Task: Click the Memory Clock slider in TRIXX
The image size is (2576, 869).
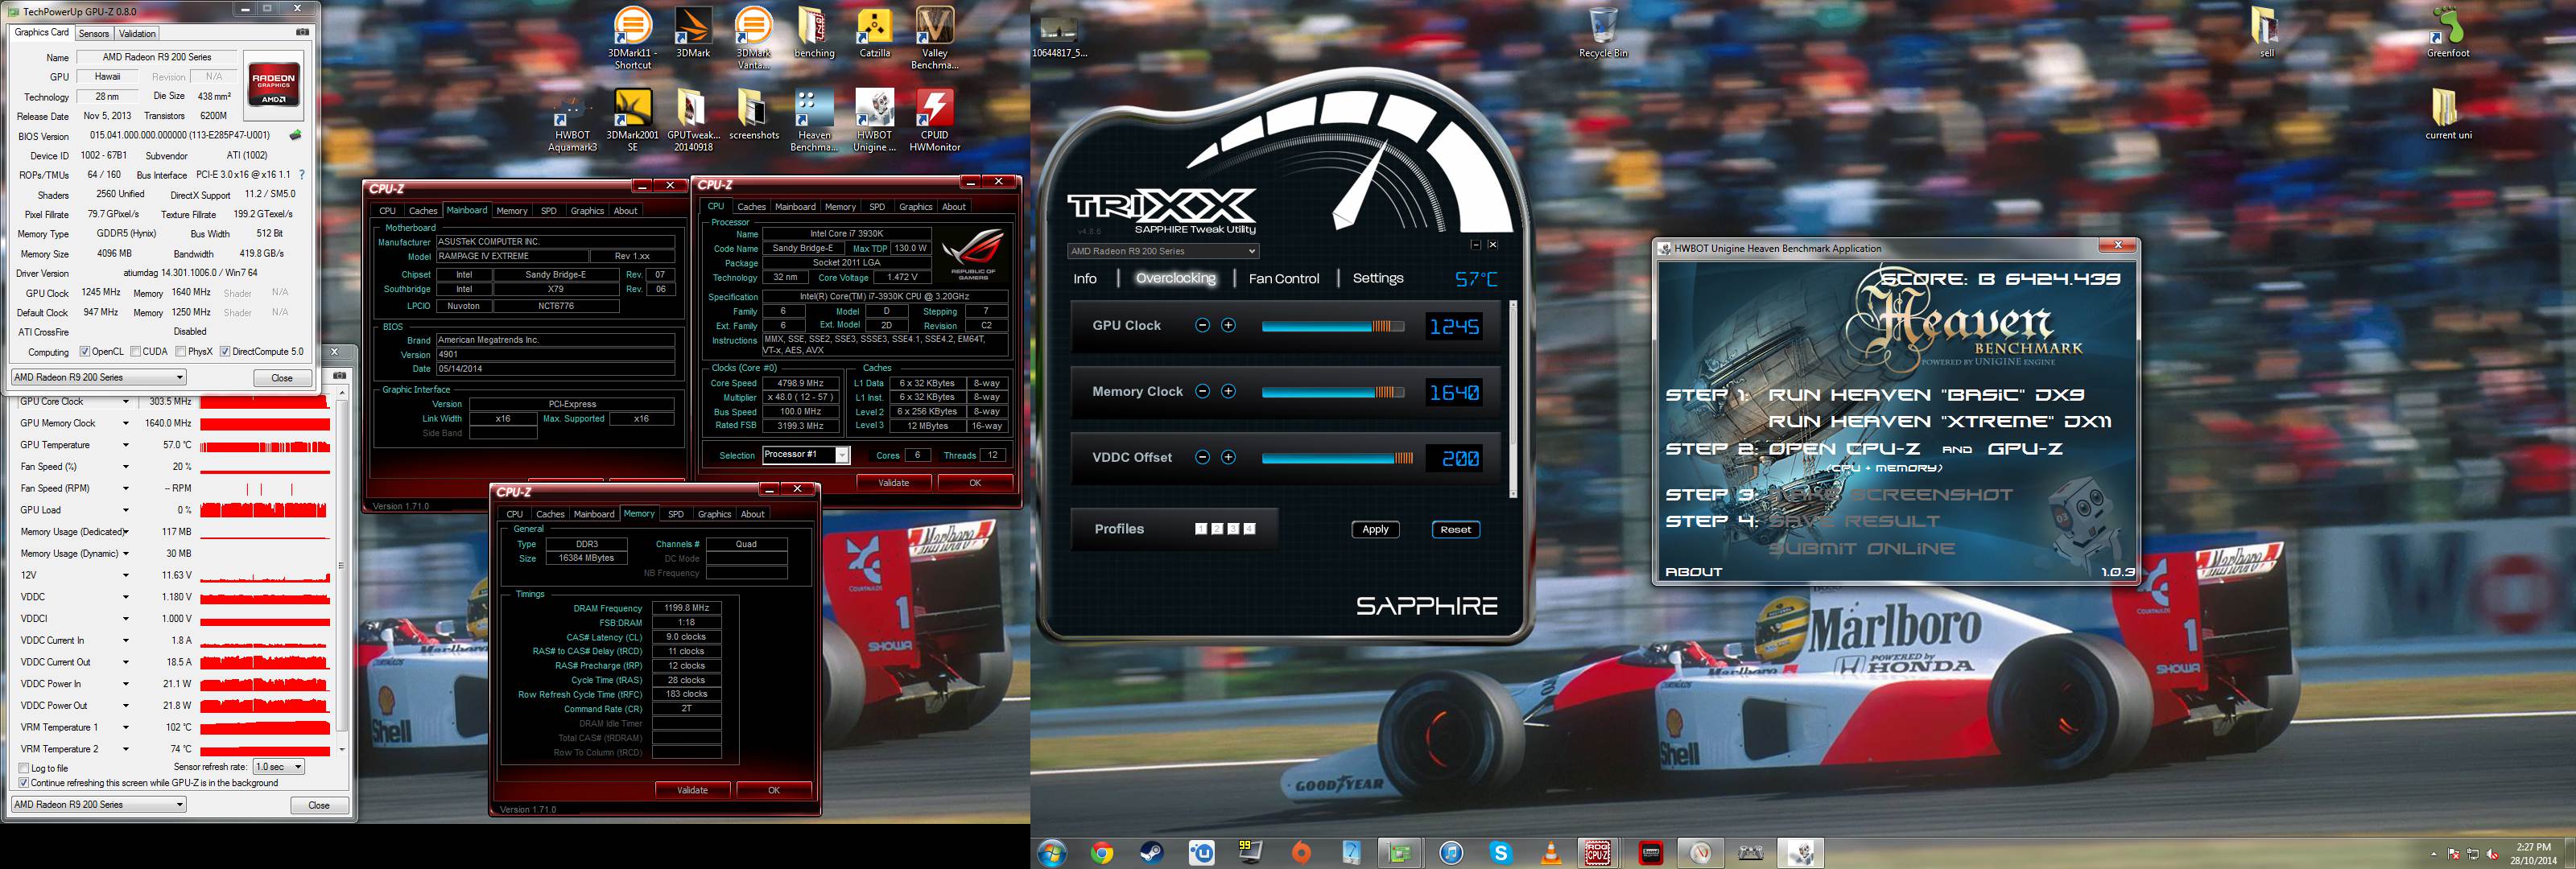Action: tap(1333, 392)
